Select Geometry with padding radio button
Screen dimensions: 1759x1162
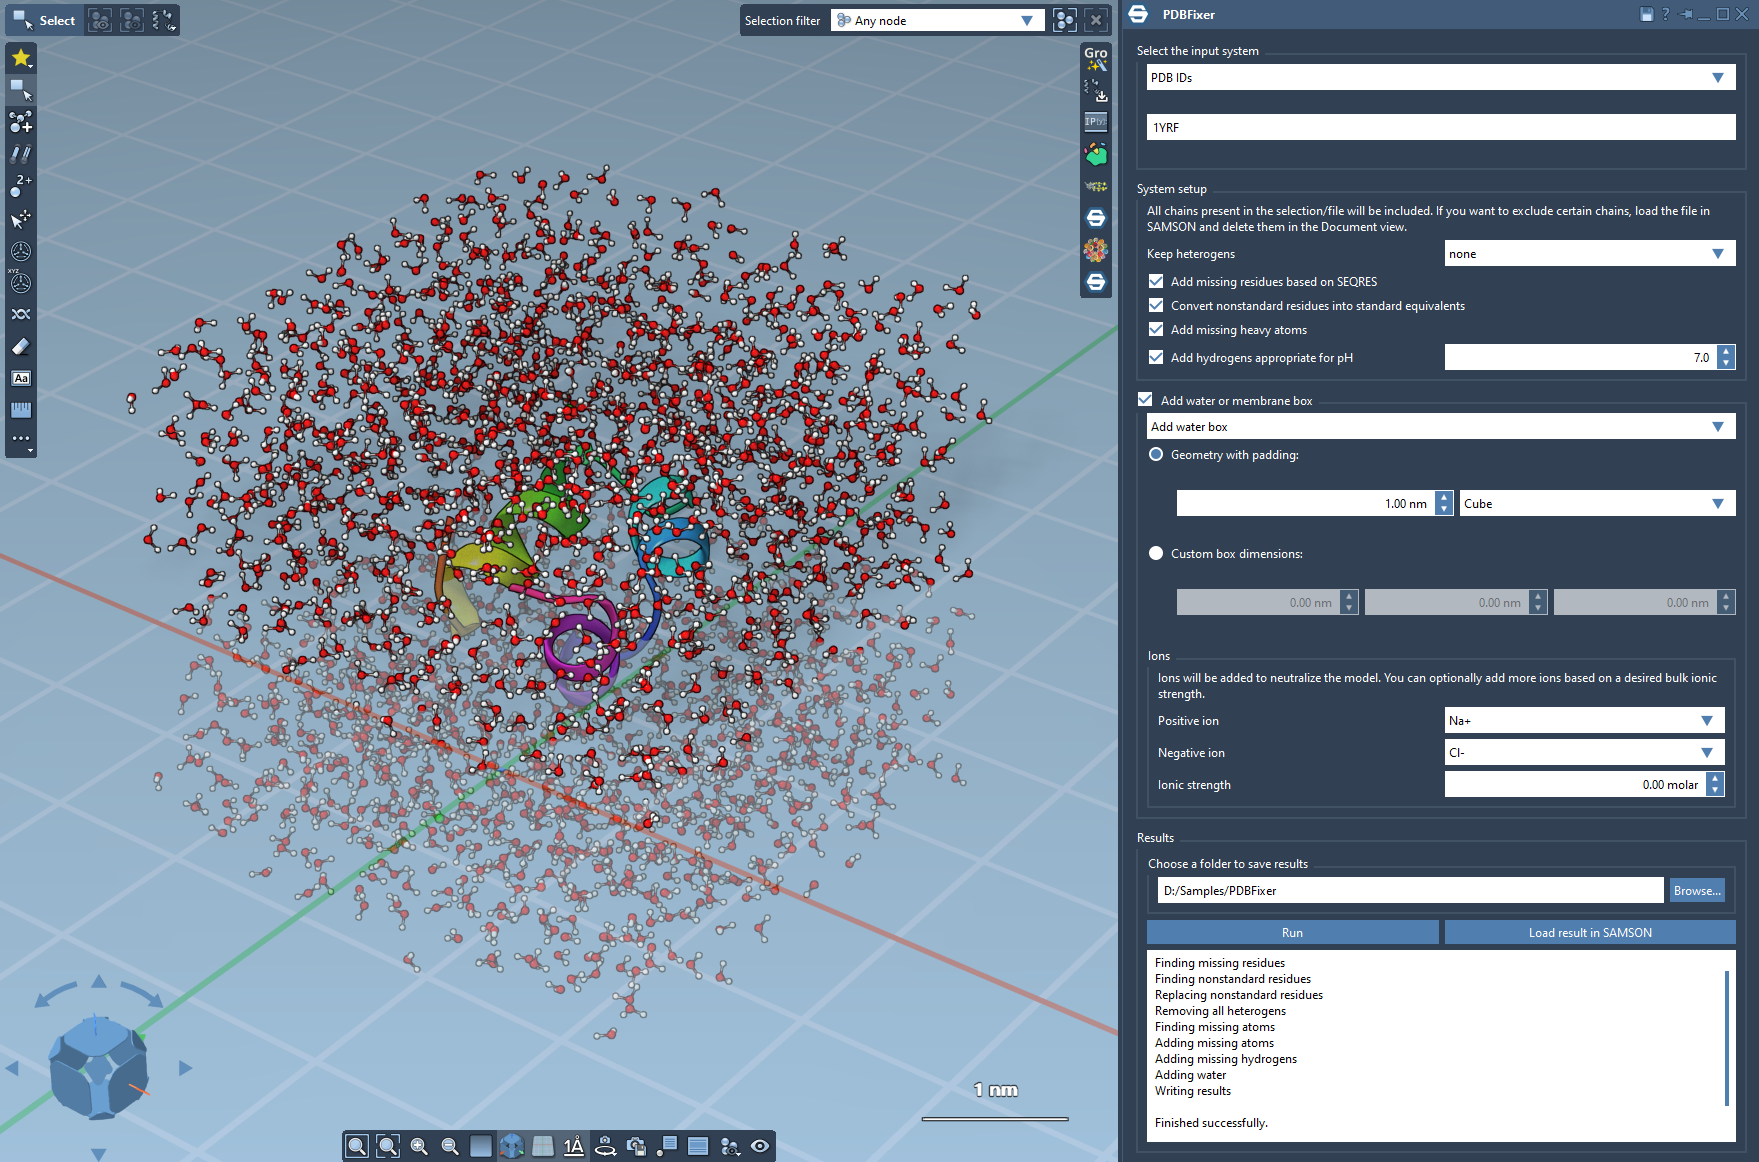point(1156,454)
